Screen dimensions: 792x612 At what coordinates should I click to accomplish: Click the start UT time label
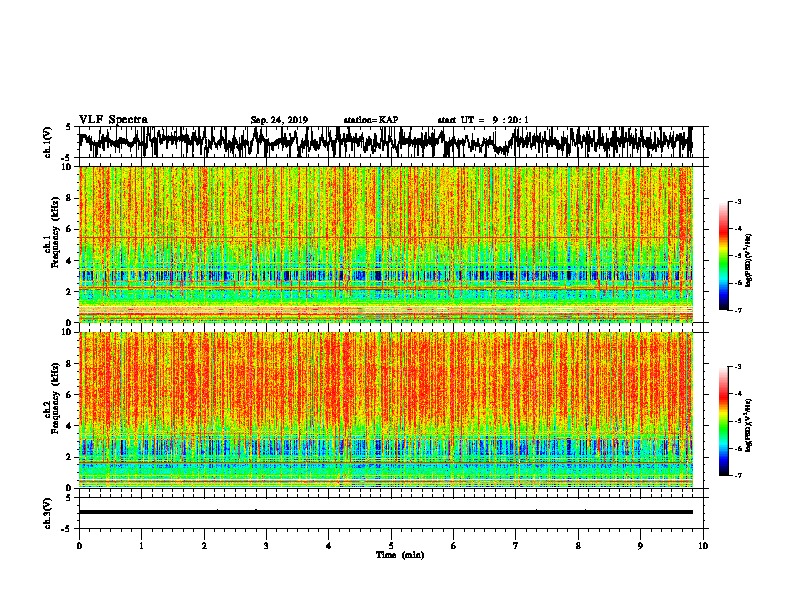(483, 120)
